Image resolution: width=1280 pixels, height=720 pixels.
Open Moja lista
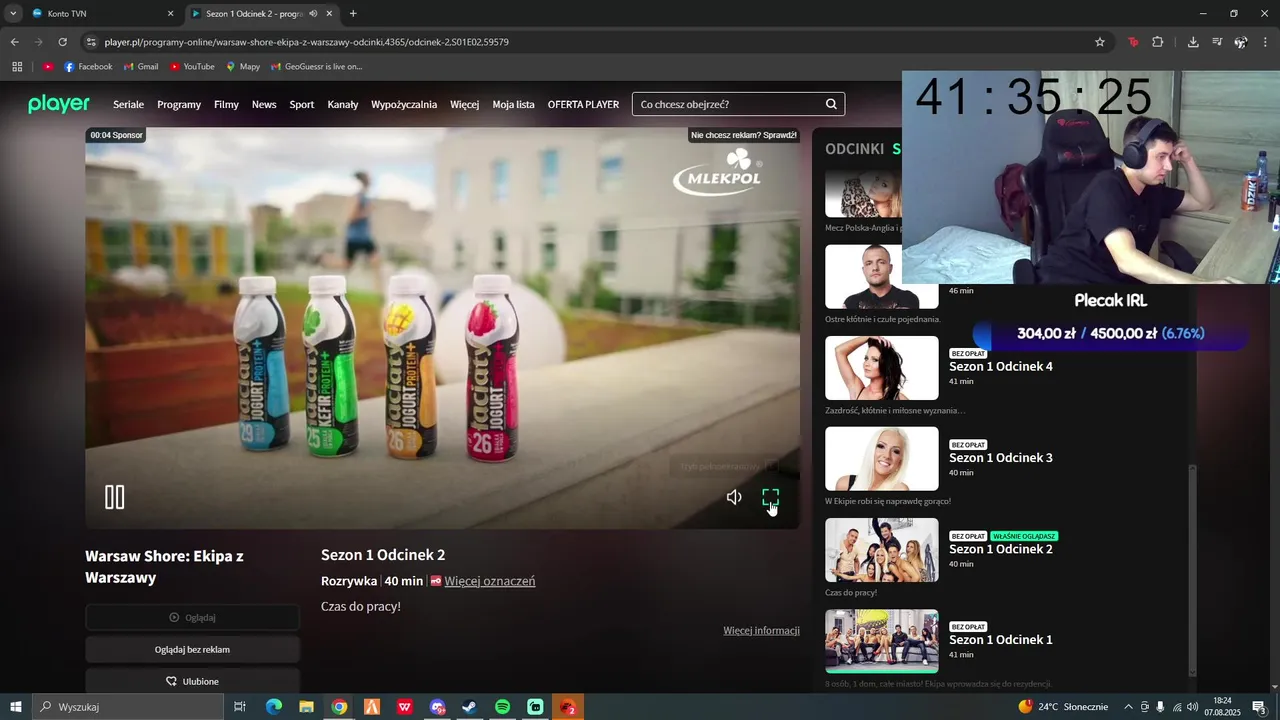(x=513, y=104)
